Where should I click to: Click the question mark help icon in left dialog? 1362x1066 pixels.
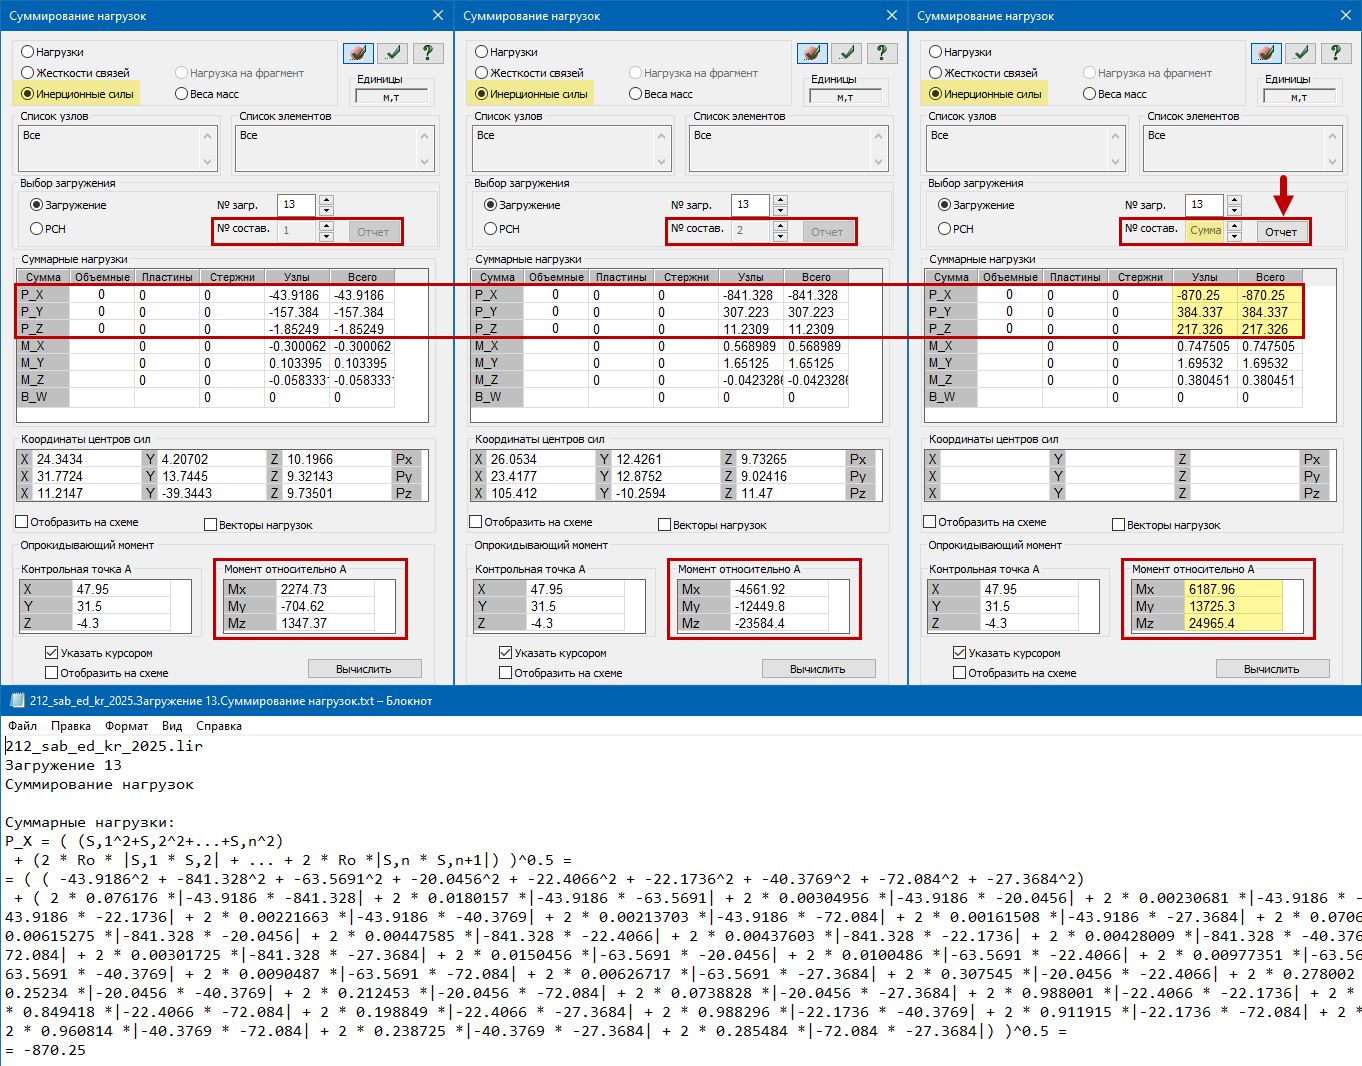click(427, 53)
